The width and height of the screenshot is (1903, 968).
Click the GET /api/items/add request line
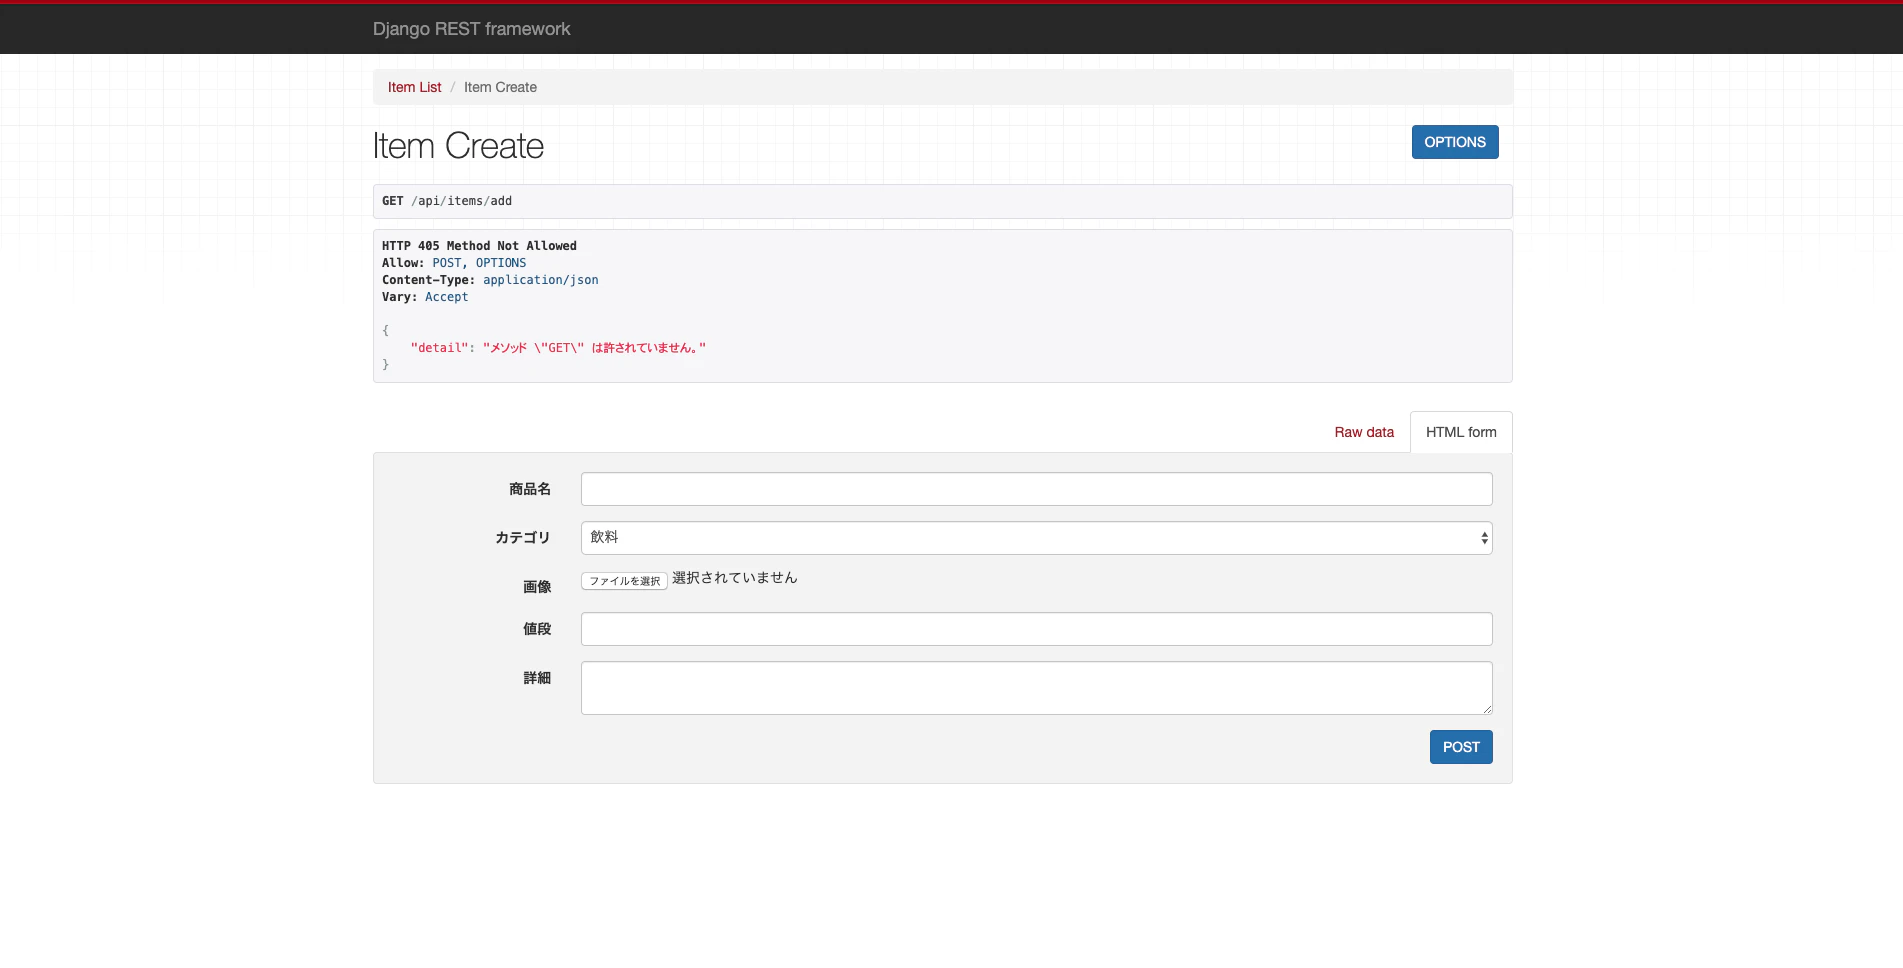(x=447, y=201)
